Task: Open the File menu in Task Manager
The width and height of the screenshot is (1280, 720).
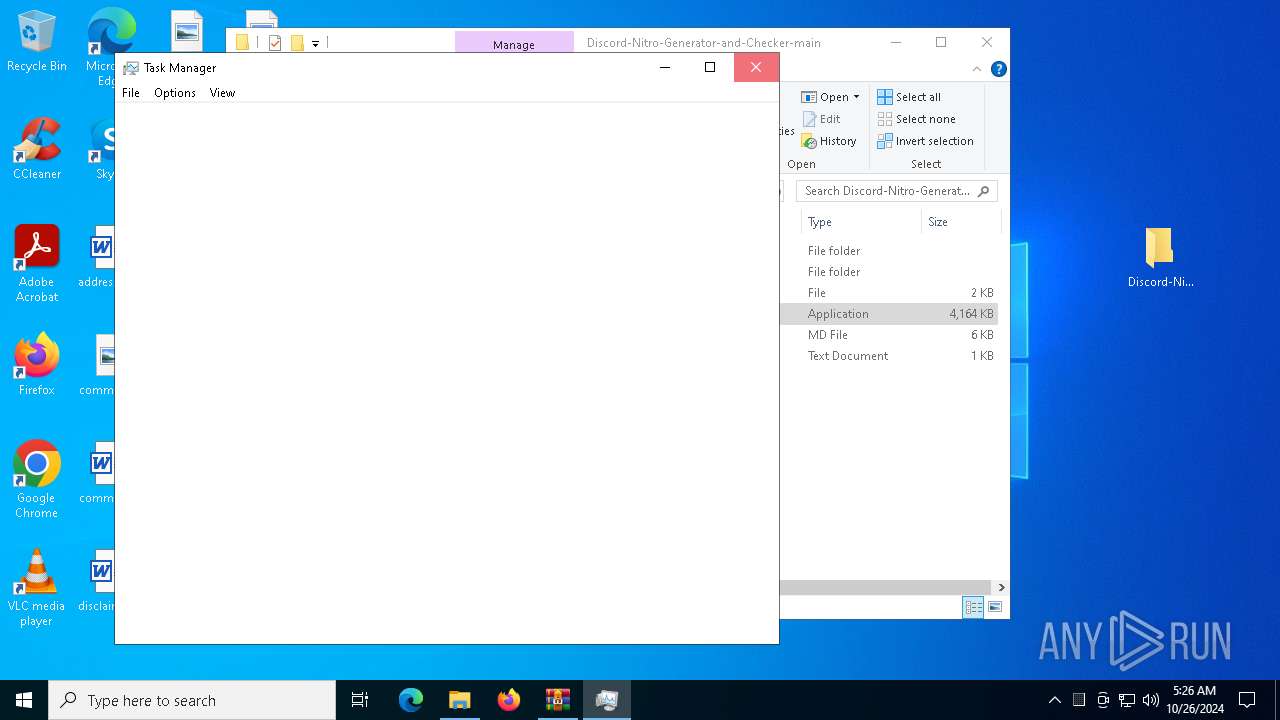Action: pyautogui.click(x=131, y=93)
